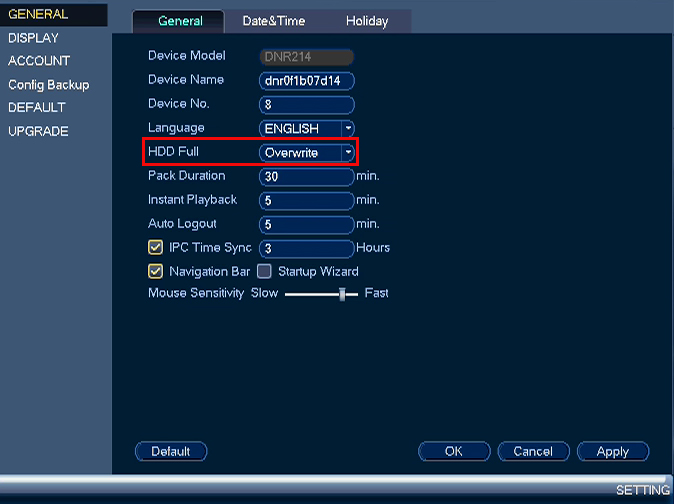Click the greyed Device Model field
Image resolution: width=674 pixels, height=504 pixels.
307,57
